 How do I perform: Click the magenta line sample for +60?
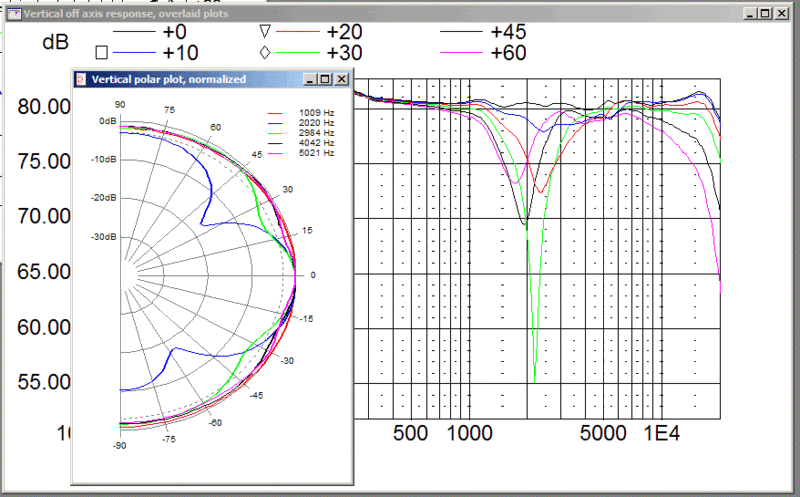click(461, 53)
